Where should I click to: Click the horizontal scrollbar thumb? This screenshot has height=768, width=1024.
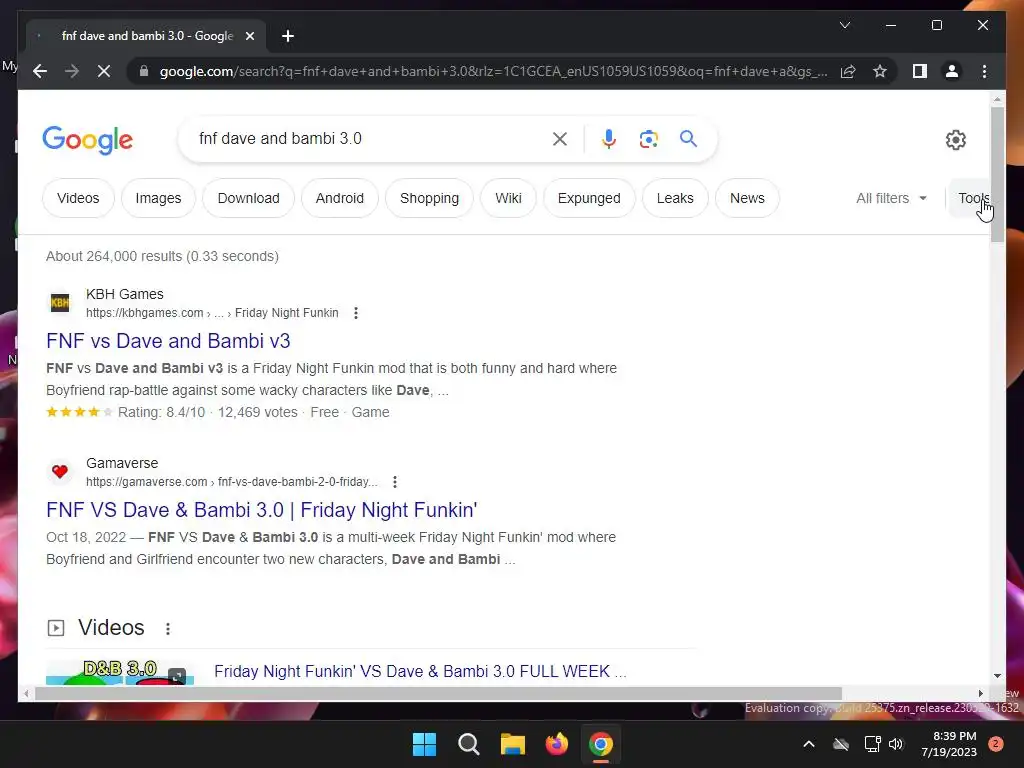point(438,694)
